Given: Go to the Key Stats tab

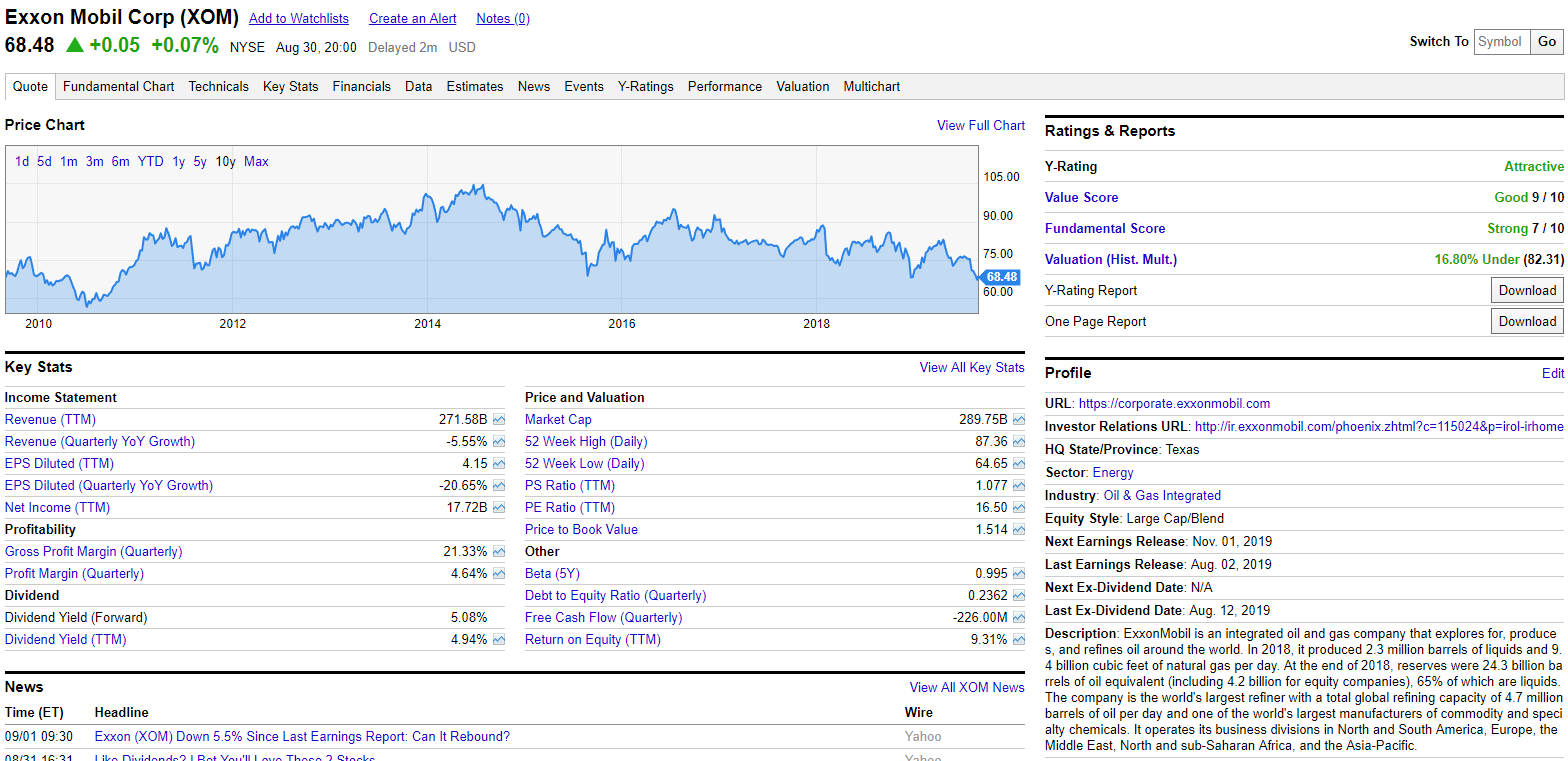Looking at the screenshot, I should pos(290,87).
